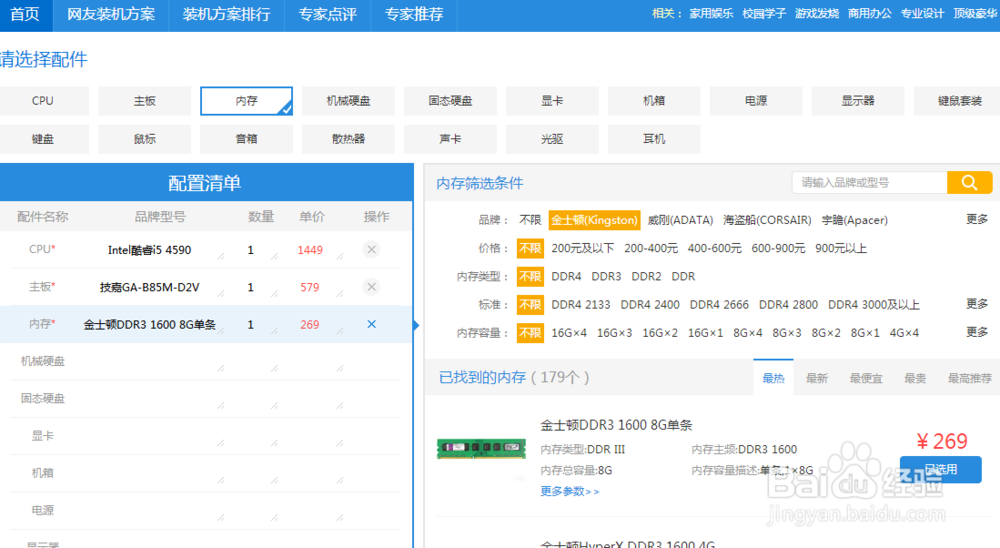
Task: Expand 更多 in the brand row
Action: pyautogui.click(x=977, y=219)
